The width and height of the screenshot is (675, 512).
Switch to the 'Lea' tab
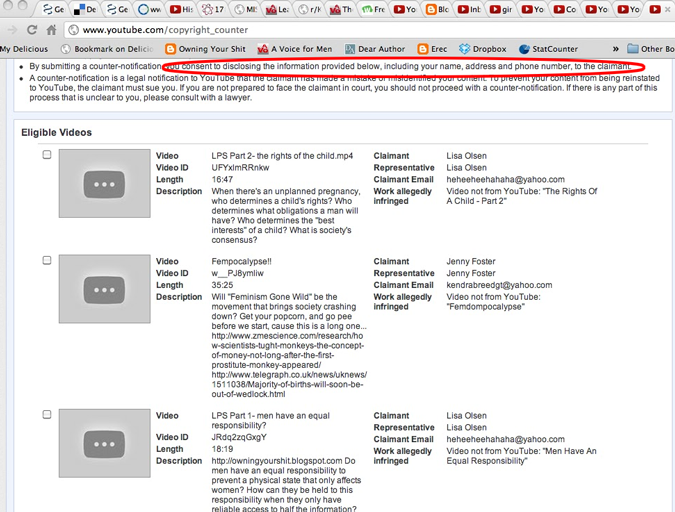point(277,9)
